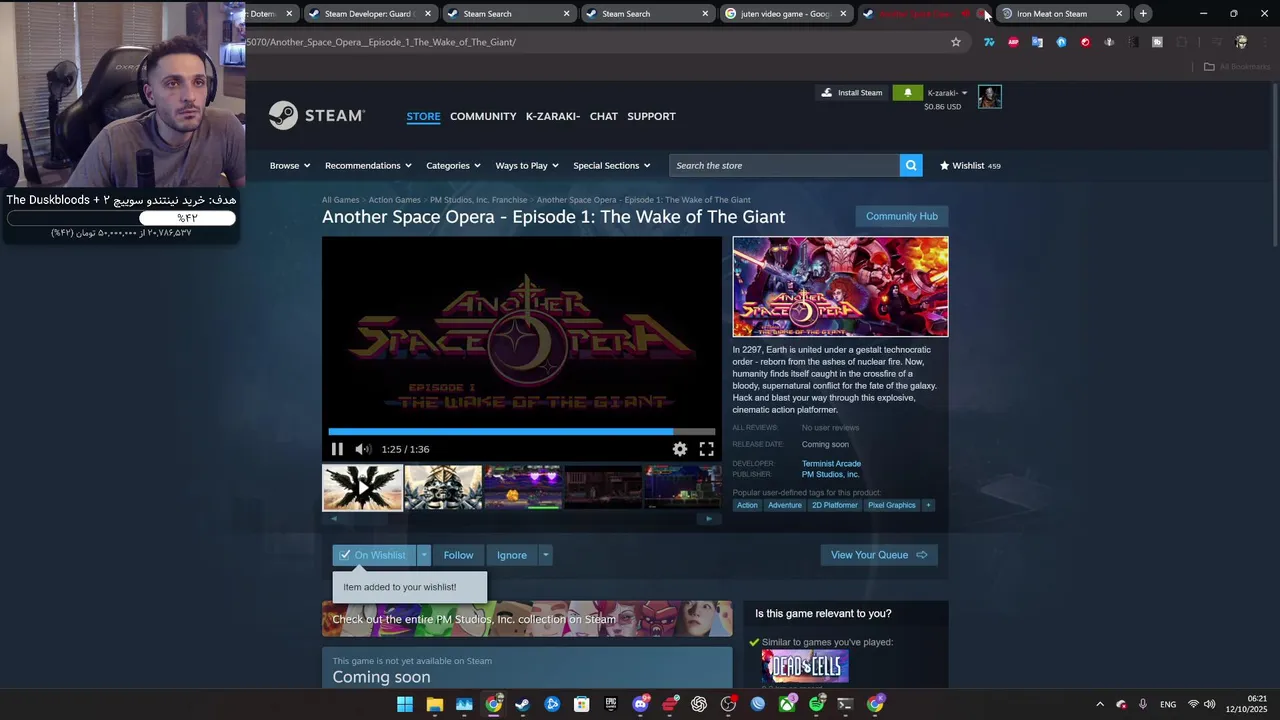The width and height of the screenshot is (1280, 720).
Task: Click the 2D Platformer tag
Action: (835, 505)
